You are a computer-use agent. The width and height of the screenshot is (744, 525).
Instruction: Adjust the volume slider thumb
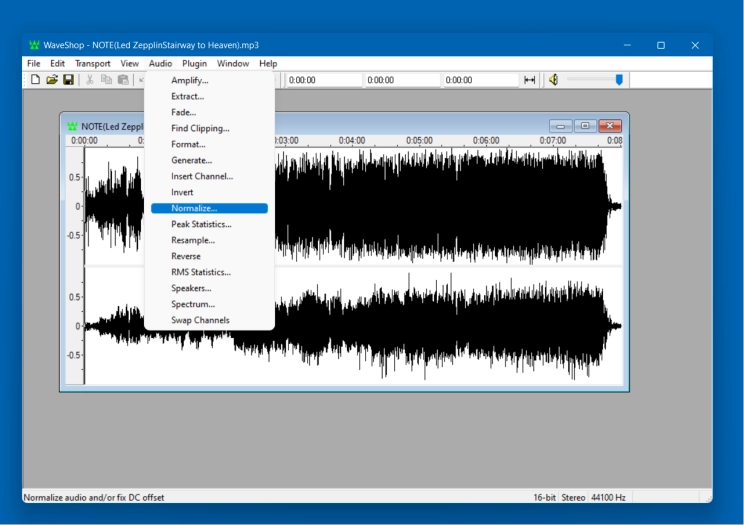coord(619,80)
